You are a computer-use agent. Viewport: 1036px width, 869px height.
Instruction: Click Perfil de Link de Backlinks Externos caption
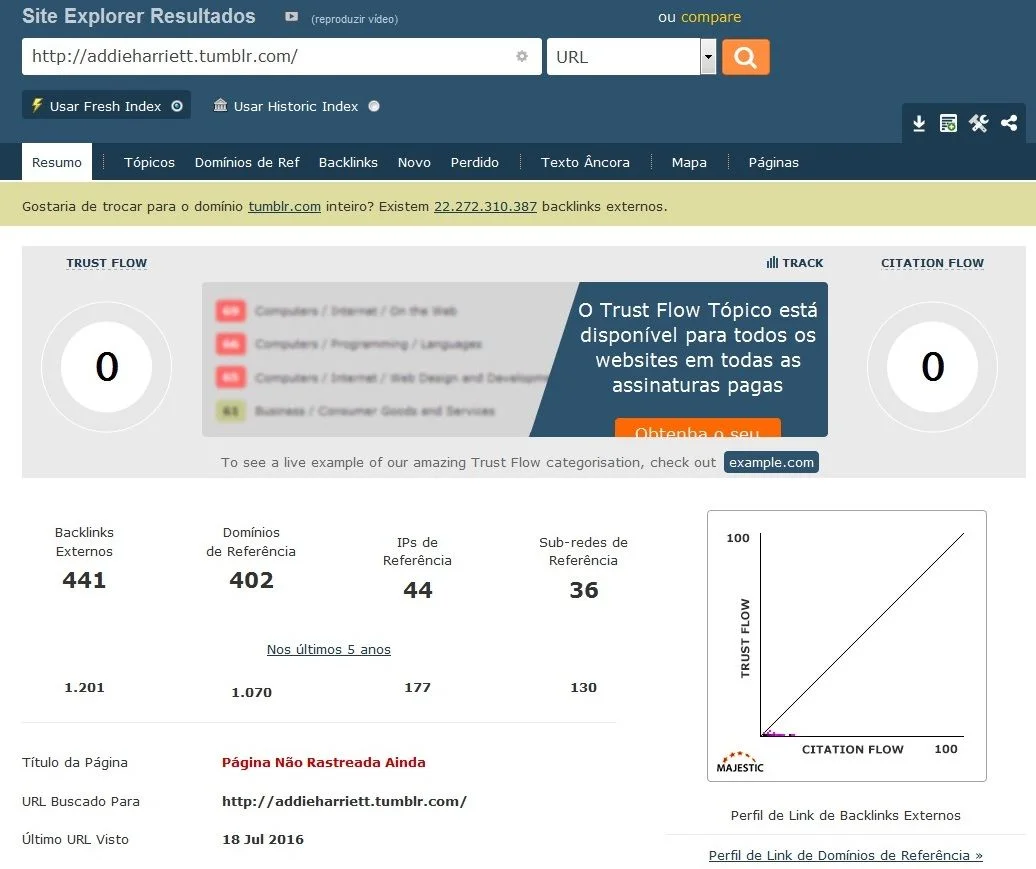pos(846,815)
